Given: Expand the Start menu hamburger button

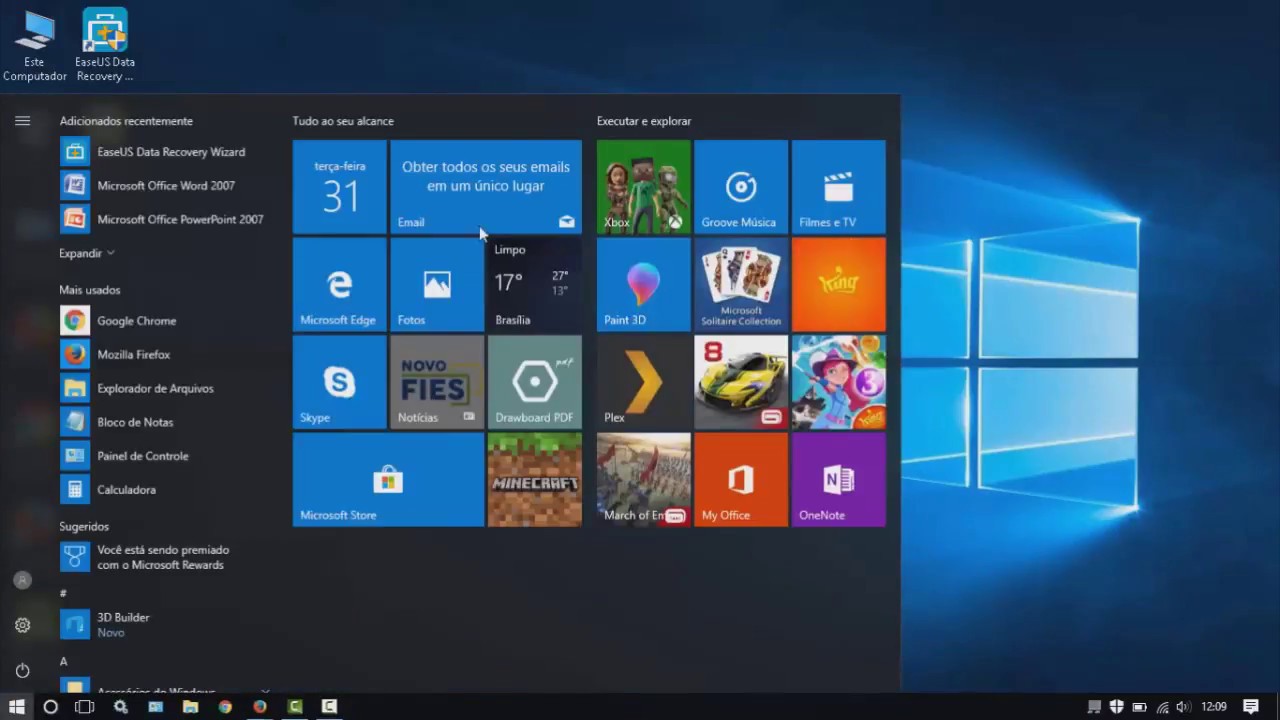Looking at the screenshot, I should point(22,121).
